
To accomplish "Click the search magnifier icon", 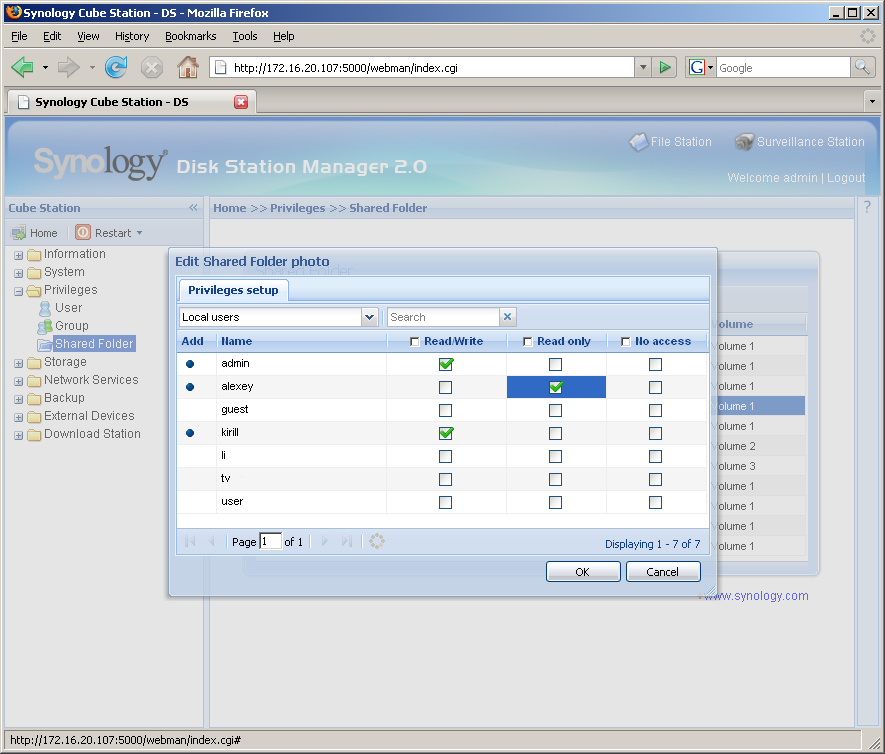I will pyautogui.click(x=862, y=68).
